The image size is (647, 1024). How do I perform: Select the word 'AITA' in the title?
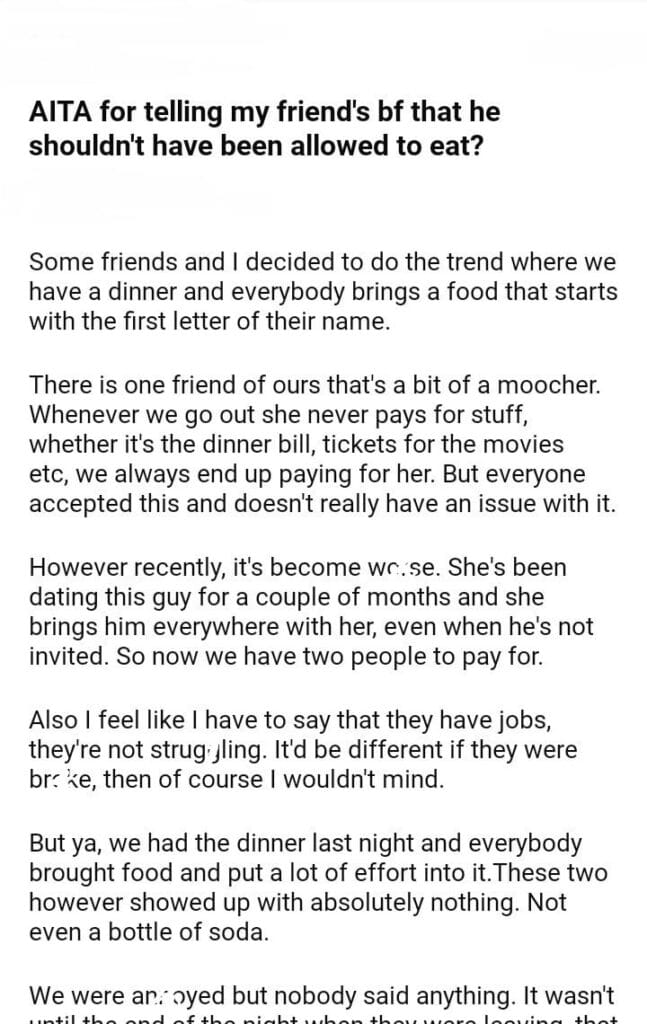(61, 112)
